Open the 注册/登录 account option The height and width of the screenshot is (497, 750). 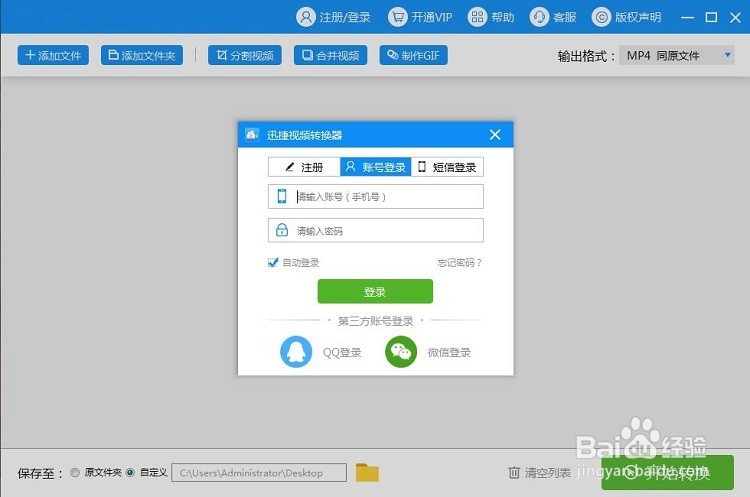333,17
